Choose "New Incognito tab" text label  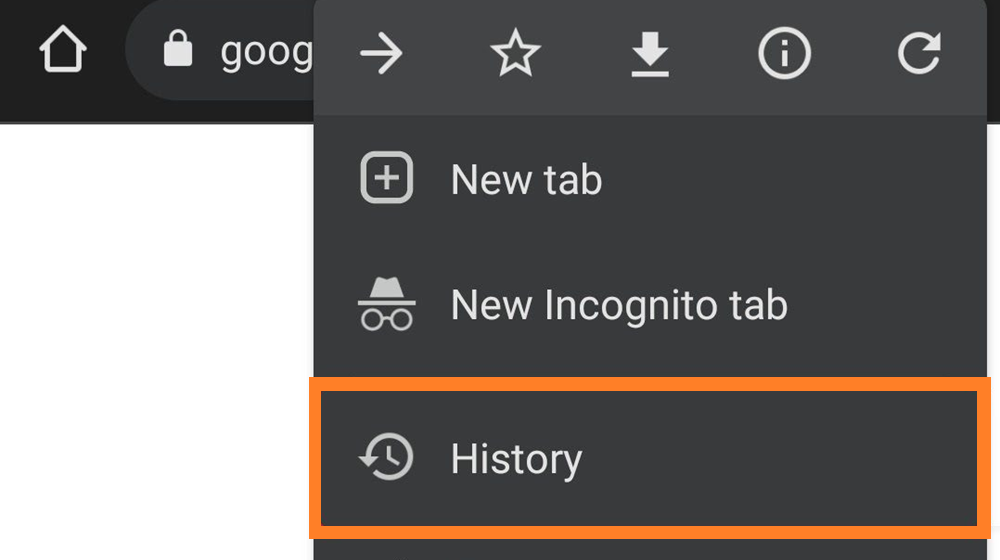(619, 305)
